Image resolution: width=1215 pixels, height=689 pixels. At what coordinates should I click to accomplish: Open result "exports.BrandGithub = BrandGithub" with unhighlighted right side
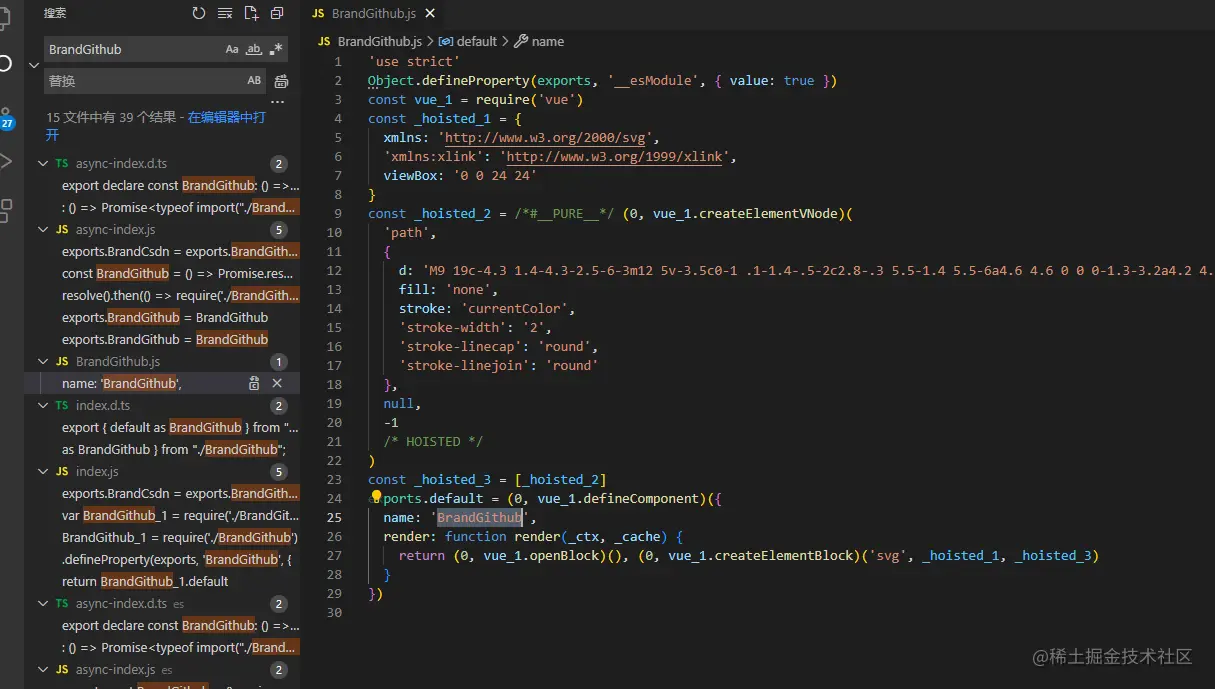pos(165,317)
